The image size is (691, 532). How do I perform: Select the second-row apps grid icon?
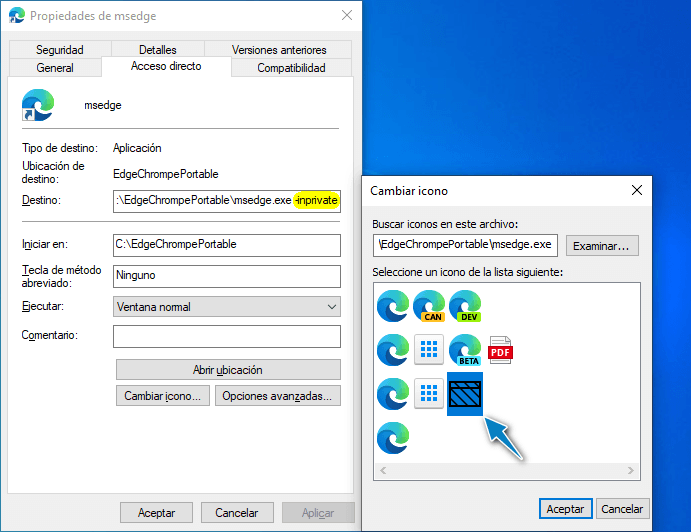[429, 350]
